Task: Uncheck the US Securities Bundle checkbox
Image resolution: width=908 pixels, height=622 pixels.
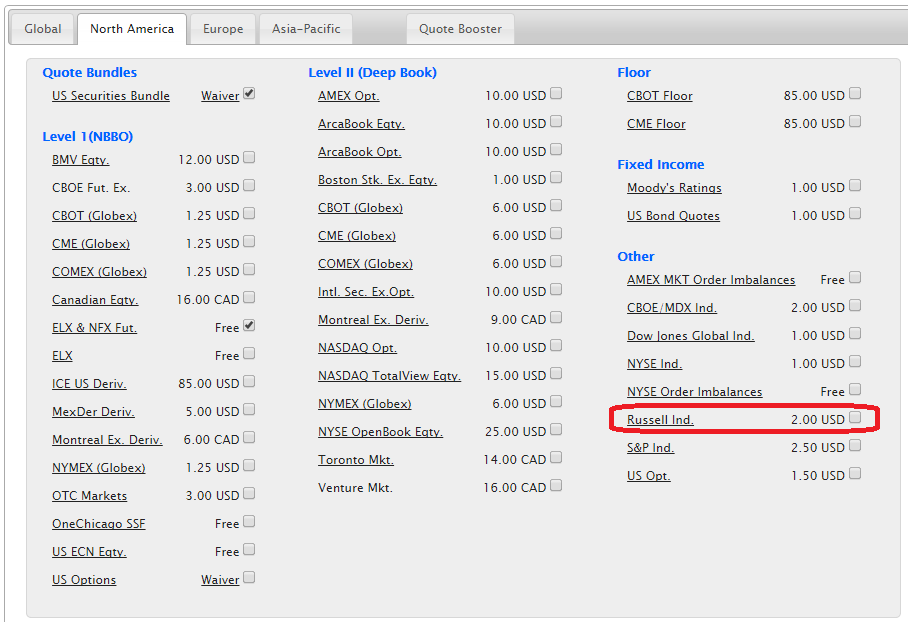Action: coord(249,93)
